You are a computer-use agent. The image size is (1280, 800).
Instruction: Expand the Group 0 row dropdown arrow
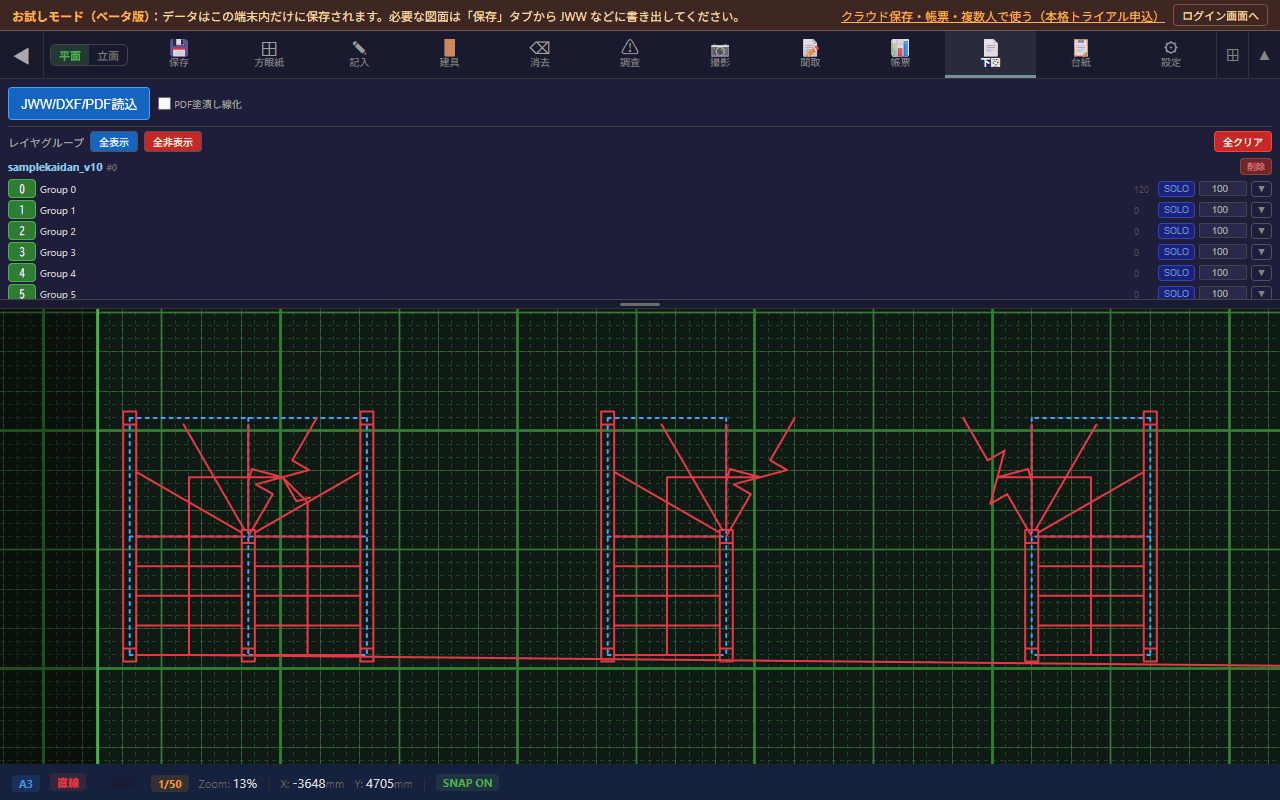tap(1261, 189)
